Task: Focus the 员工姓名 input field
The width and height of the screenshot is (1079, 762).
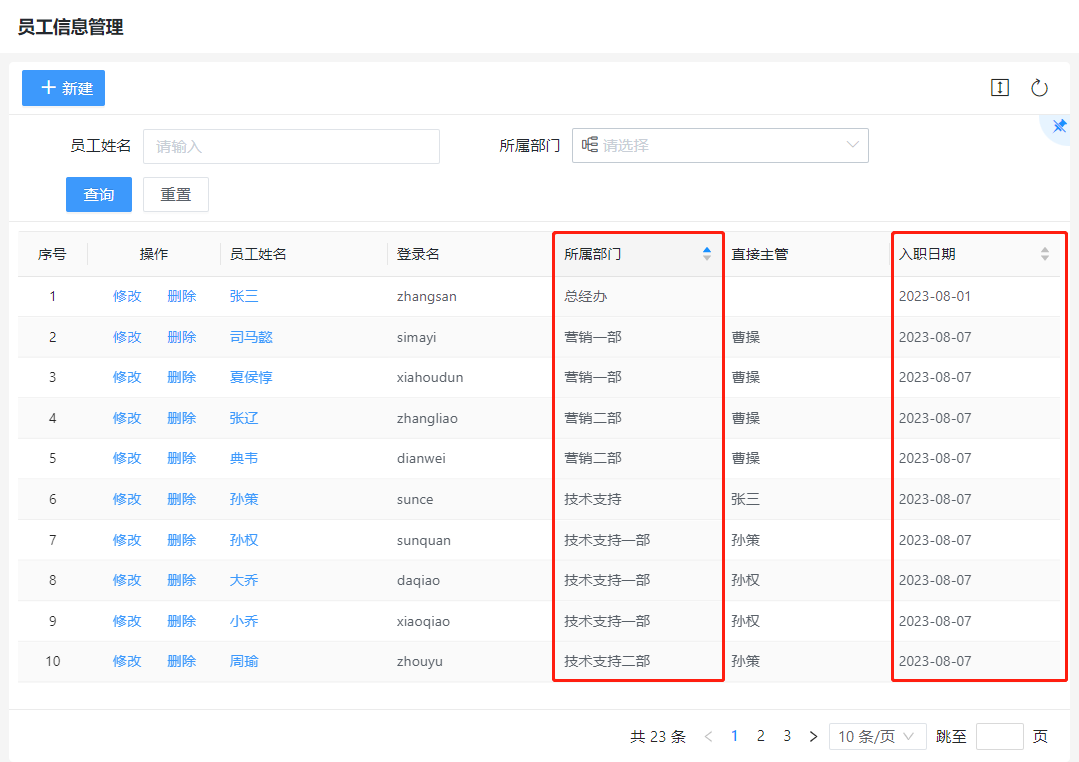Action: pos(291,146)
